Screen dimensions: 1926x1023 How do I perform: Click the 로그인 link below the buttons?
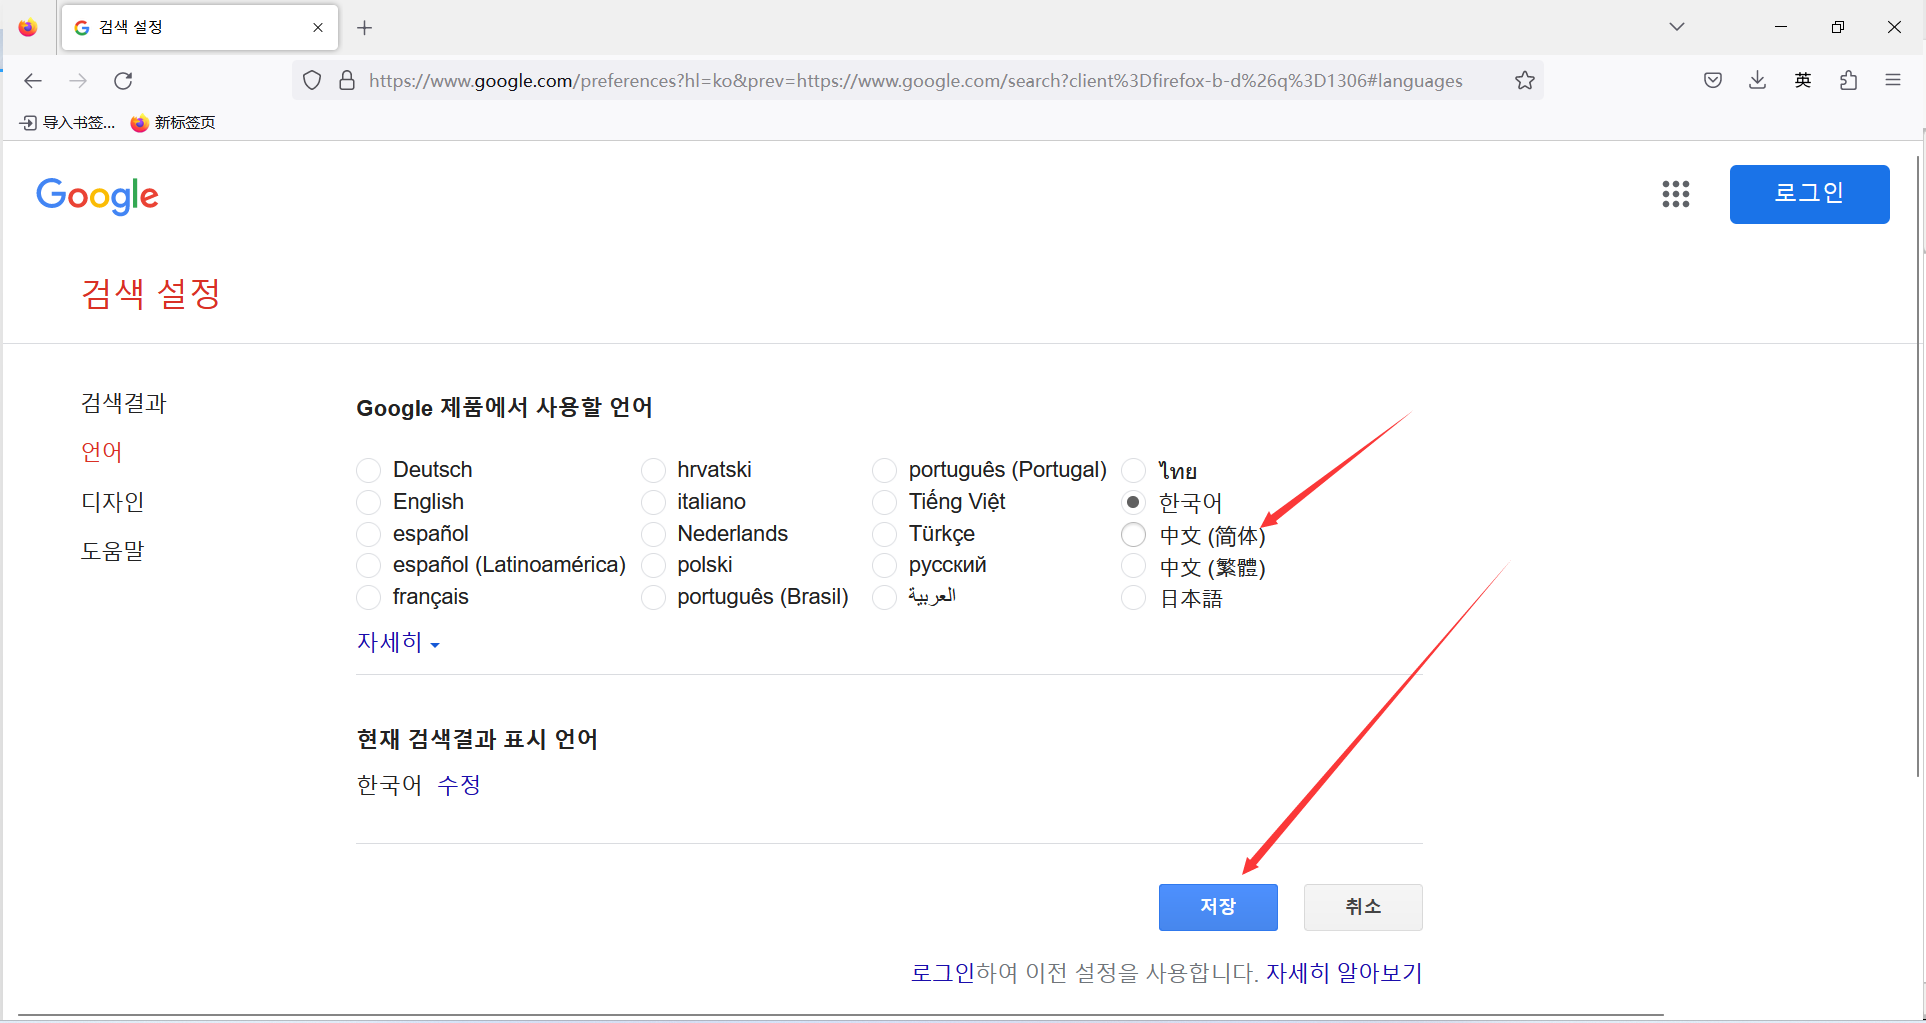coord(942,973)
